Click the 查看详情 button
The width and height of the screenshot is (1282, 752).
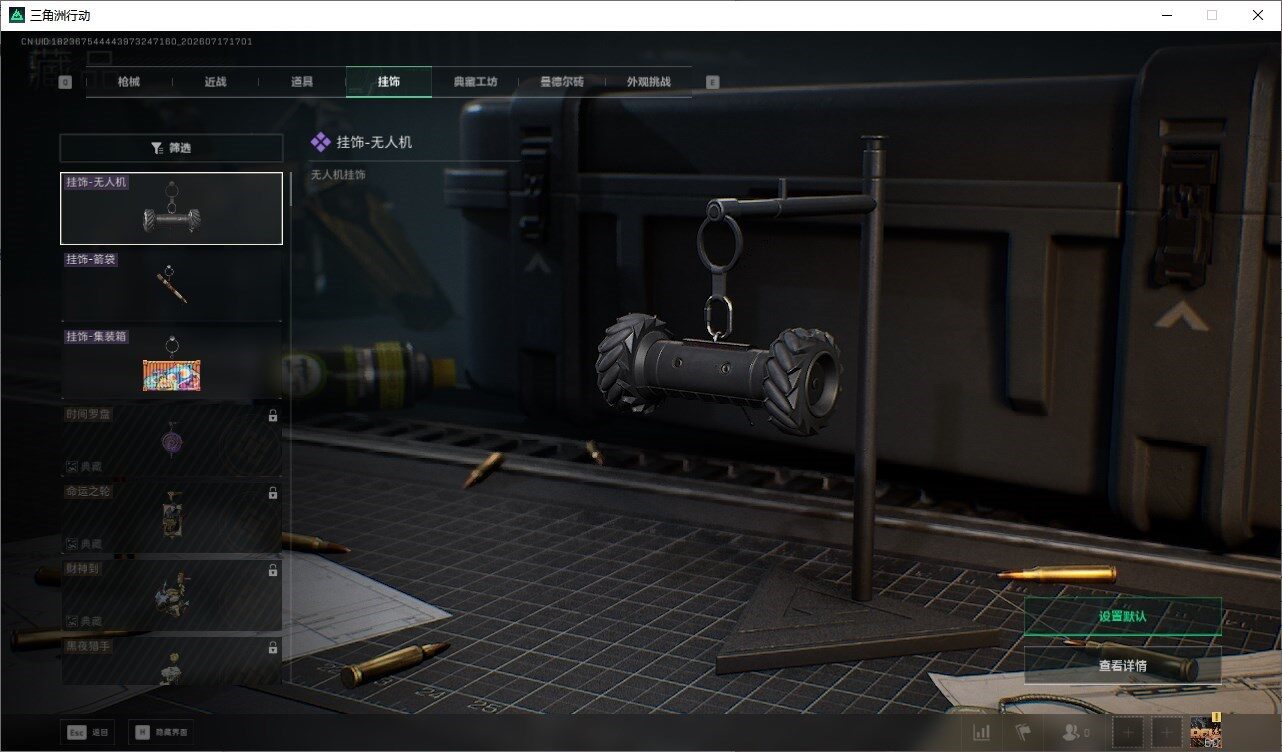click(1122, 665)
